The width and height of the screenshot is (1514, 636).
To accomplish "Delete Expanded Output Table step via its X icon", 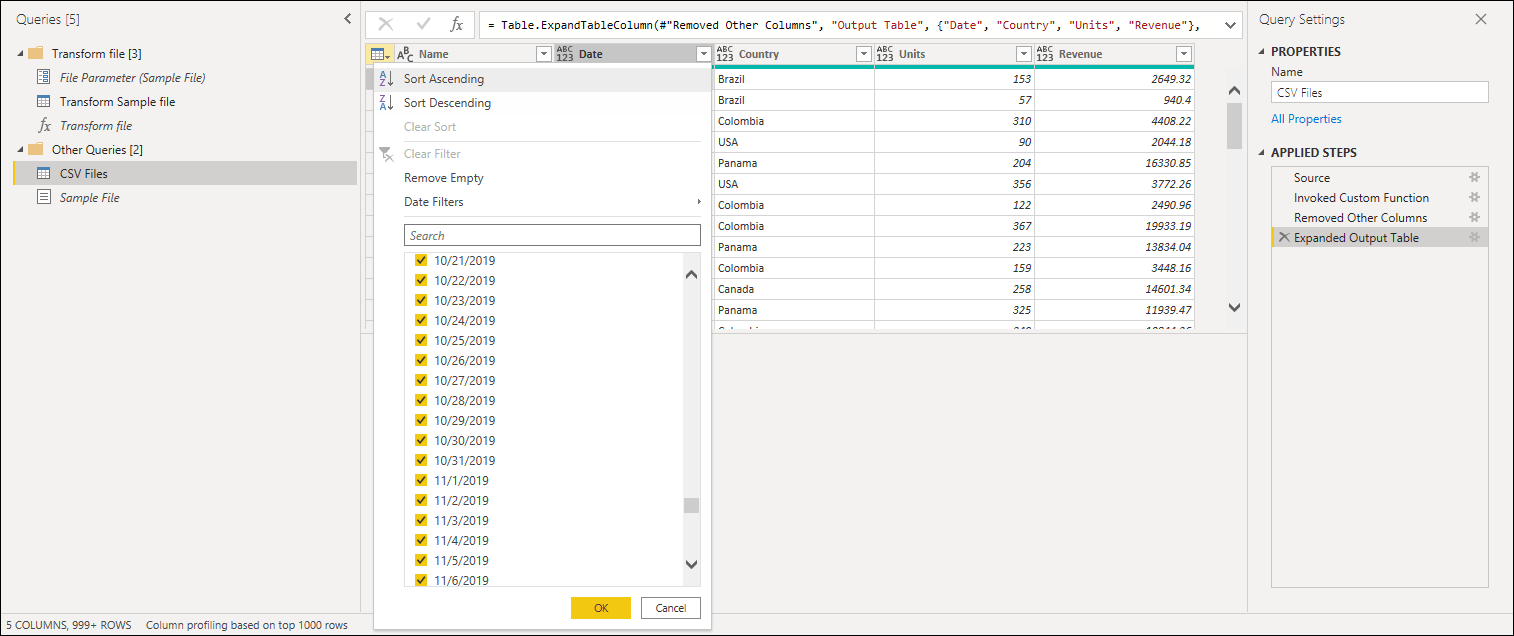I will pos(1283,237).
